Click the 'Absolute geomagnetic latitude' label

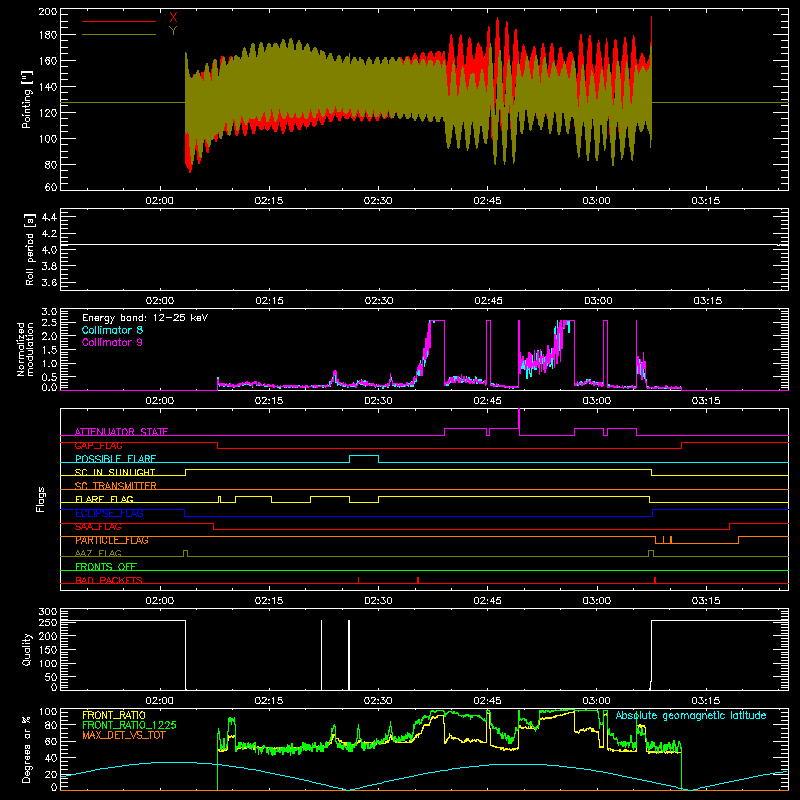(x=691, y=715)
